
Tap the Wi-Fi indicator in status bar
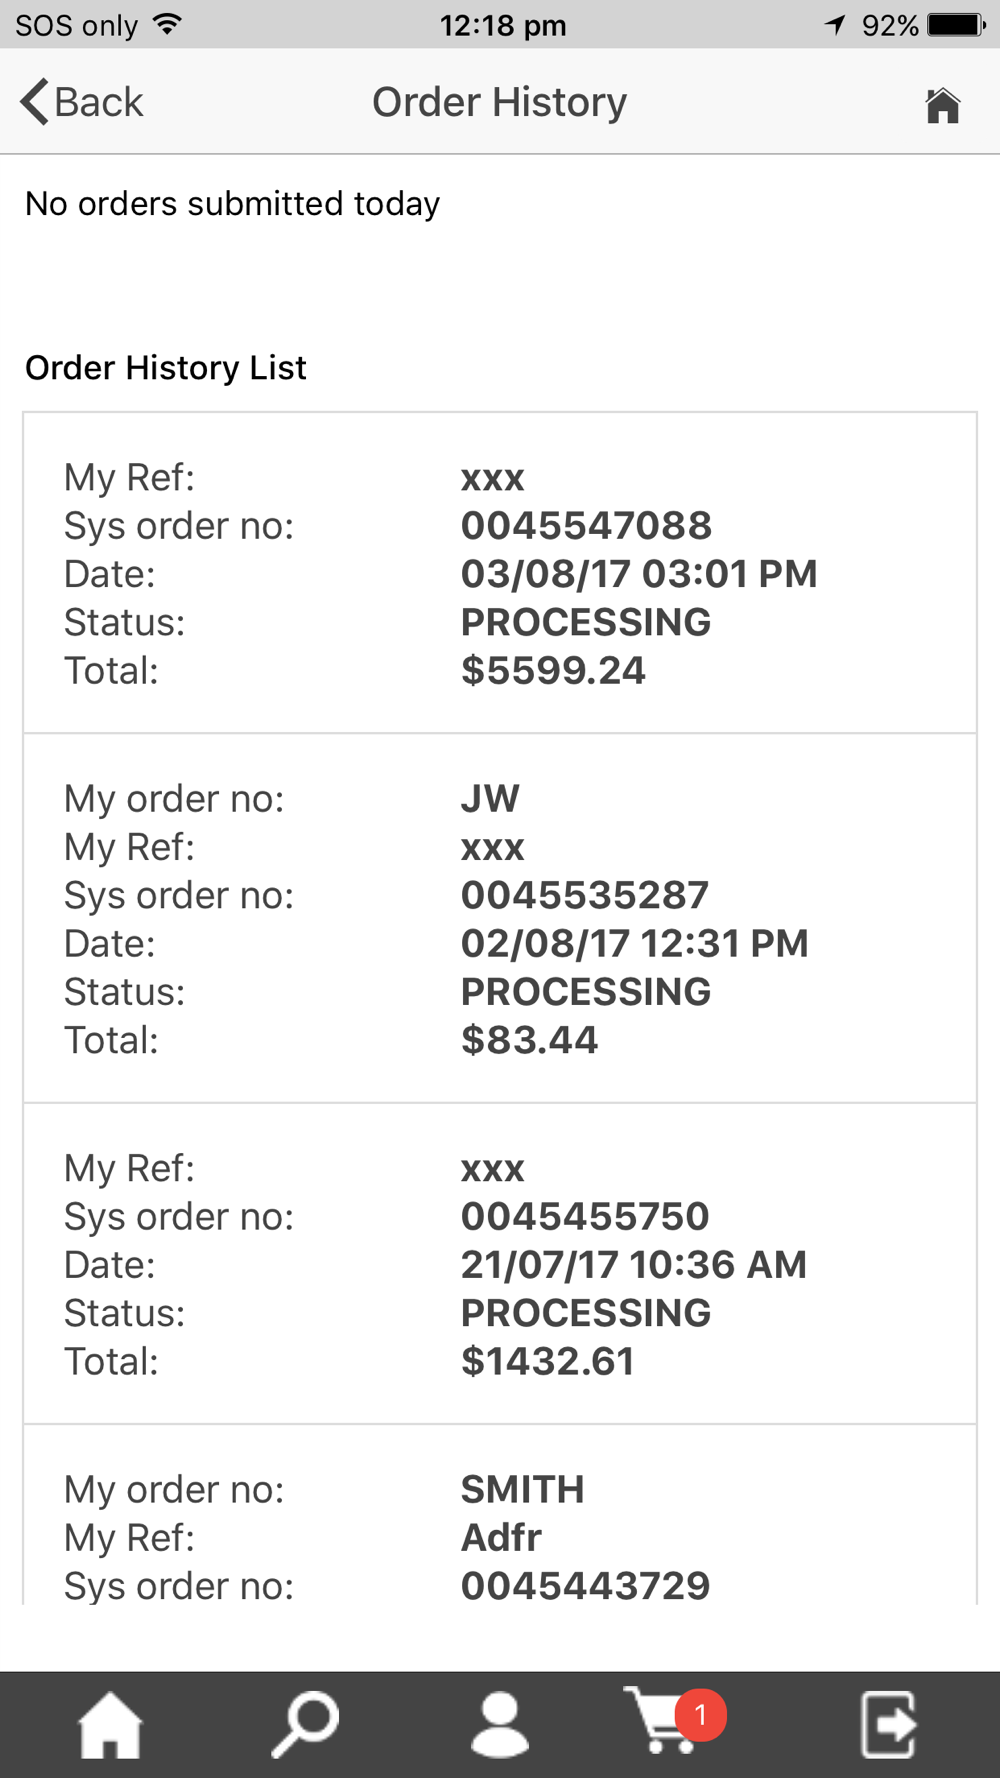coord(168,25)
